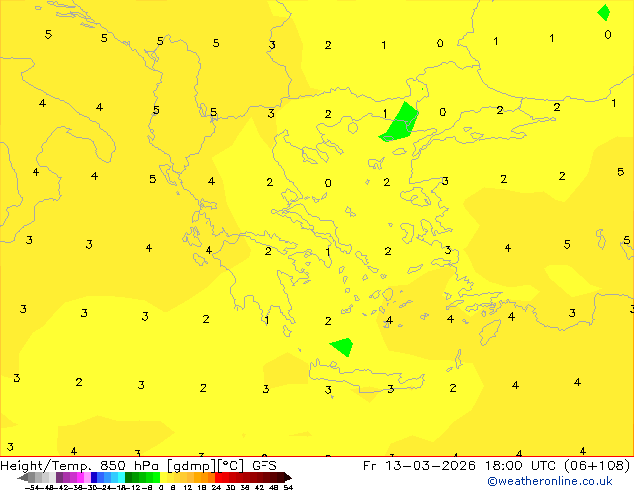Select the date Fr 13-03-2026

click(413, 465)
